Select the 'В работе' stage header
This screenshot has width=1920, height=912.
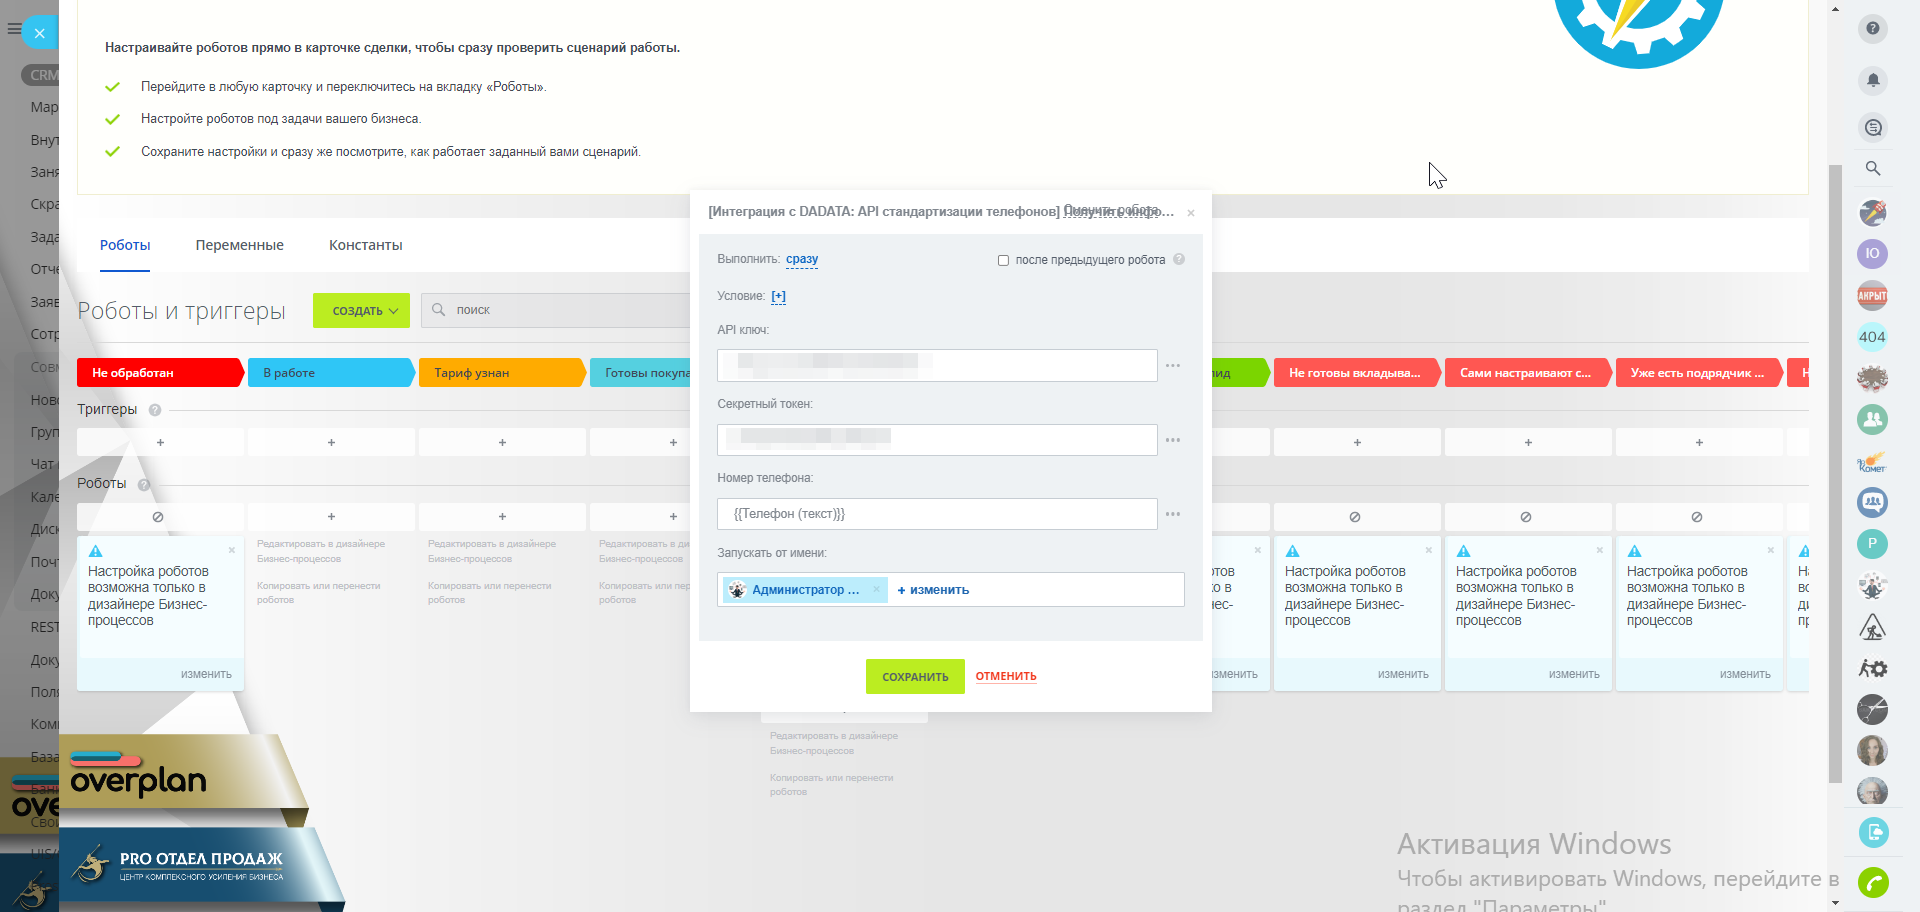[x=331, y=372]
